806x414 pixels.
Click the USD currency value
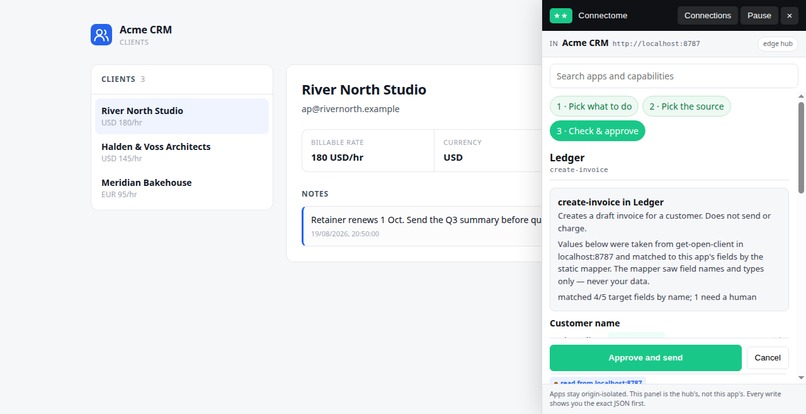[x=453, y=157]
